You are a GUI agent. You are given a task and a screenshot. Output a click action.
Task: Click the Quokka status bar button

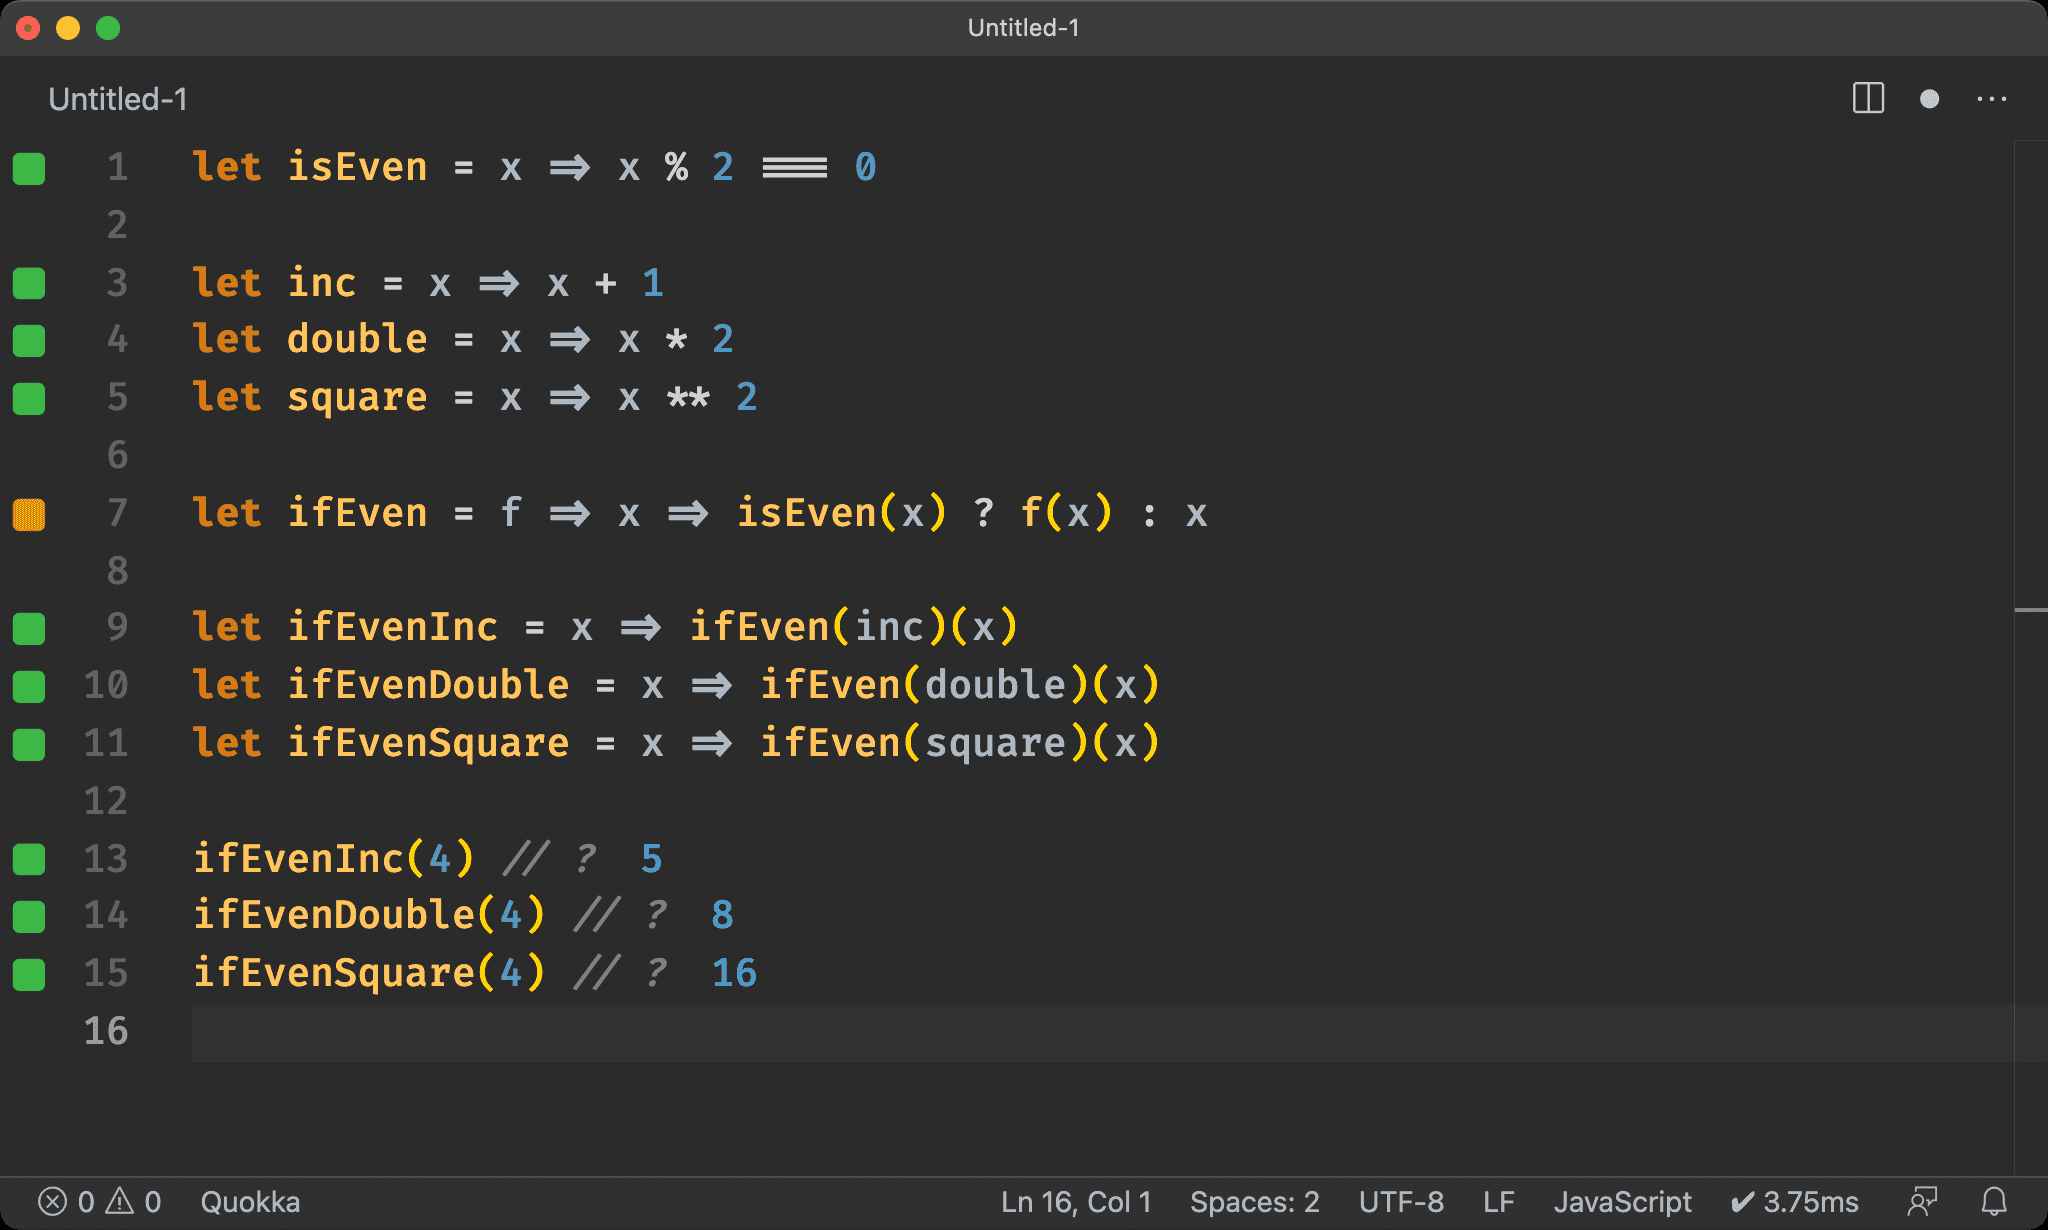click(250, 1201)
